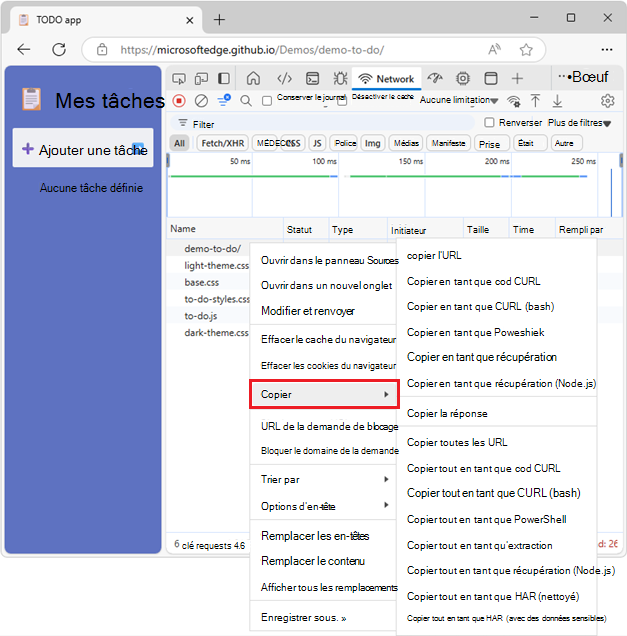
Task: Choose Ouvrir dans un nouvel onglet
Action: 324,286
